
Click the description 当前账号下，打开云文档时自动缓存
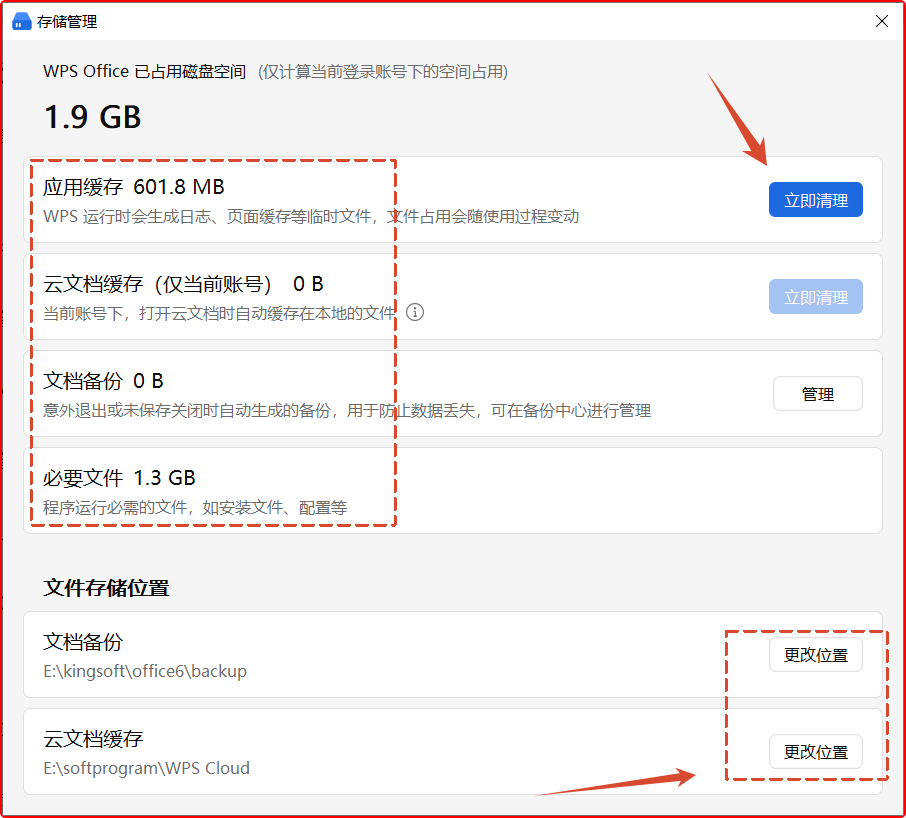(220, 314)
